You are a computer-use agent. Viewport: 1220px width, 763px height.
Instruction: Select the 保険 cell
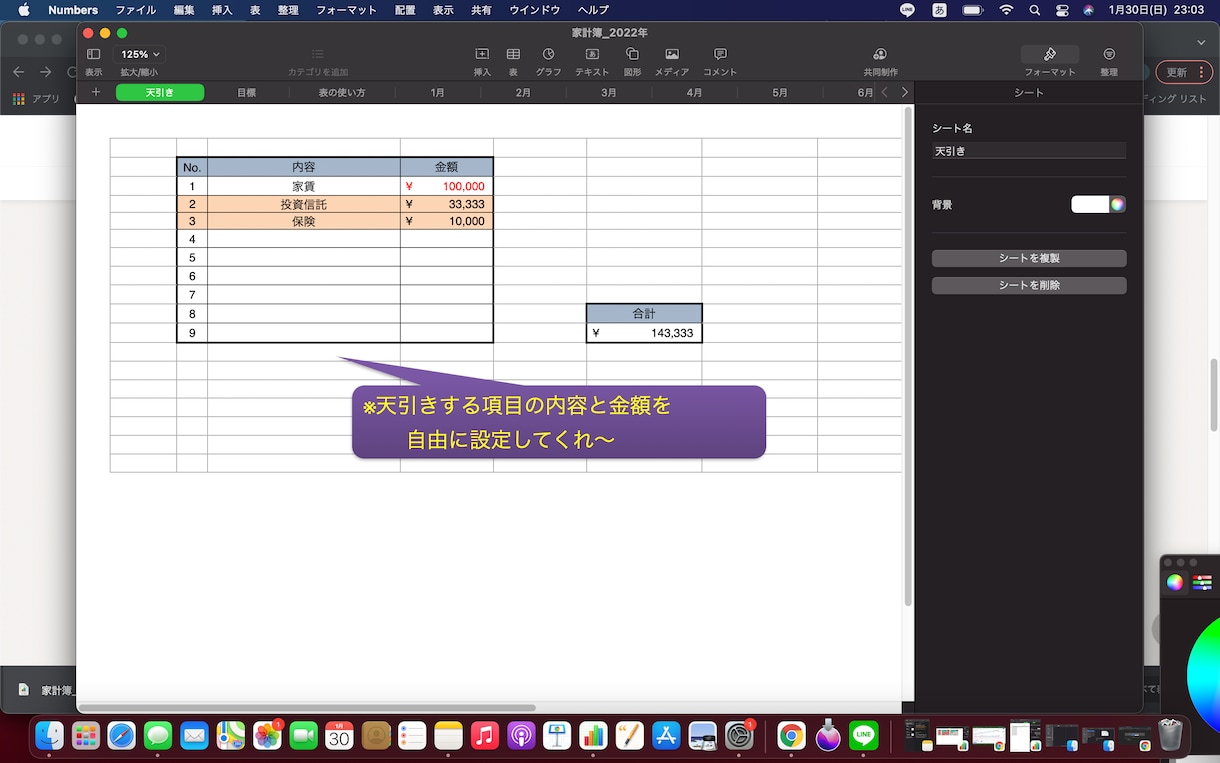coord(304,222)
